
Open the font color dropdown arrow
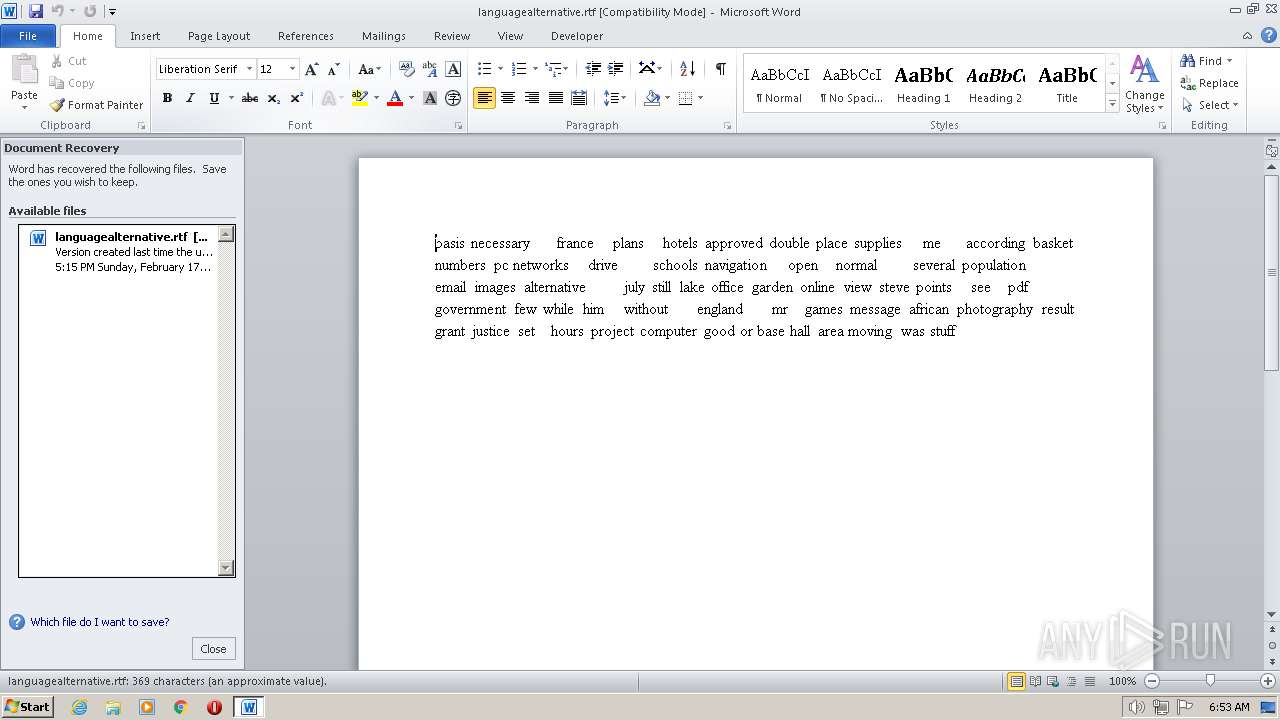pyautogui.click(x=411, y=98)
